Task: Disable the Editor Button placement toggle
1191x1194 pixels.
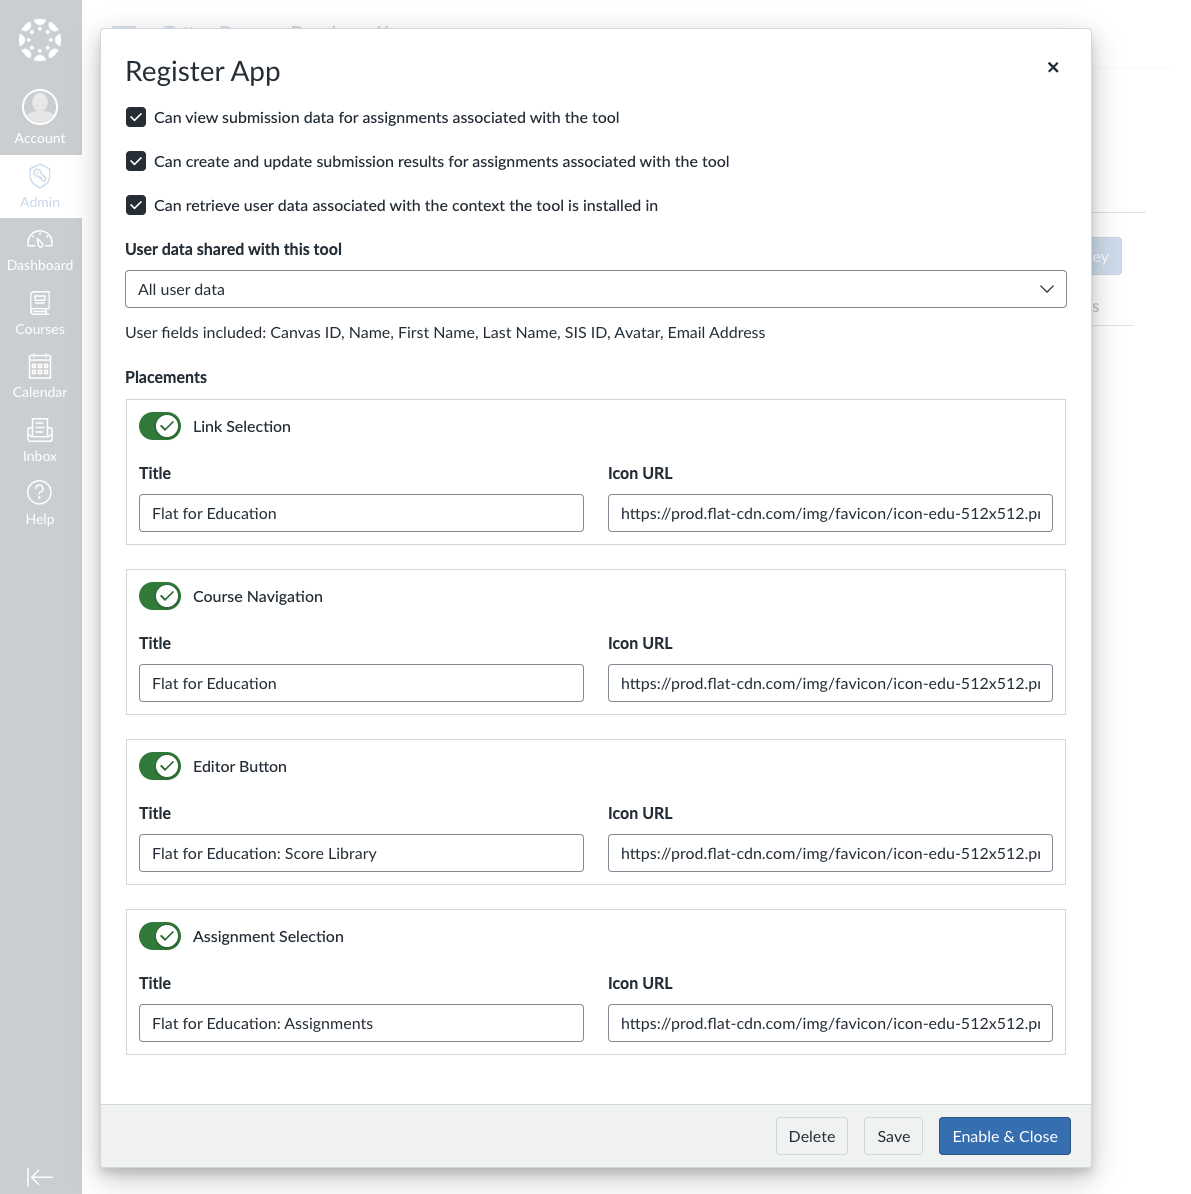Action: click(x=160, y=766)
